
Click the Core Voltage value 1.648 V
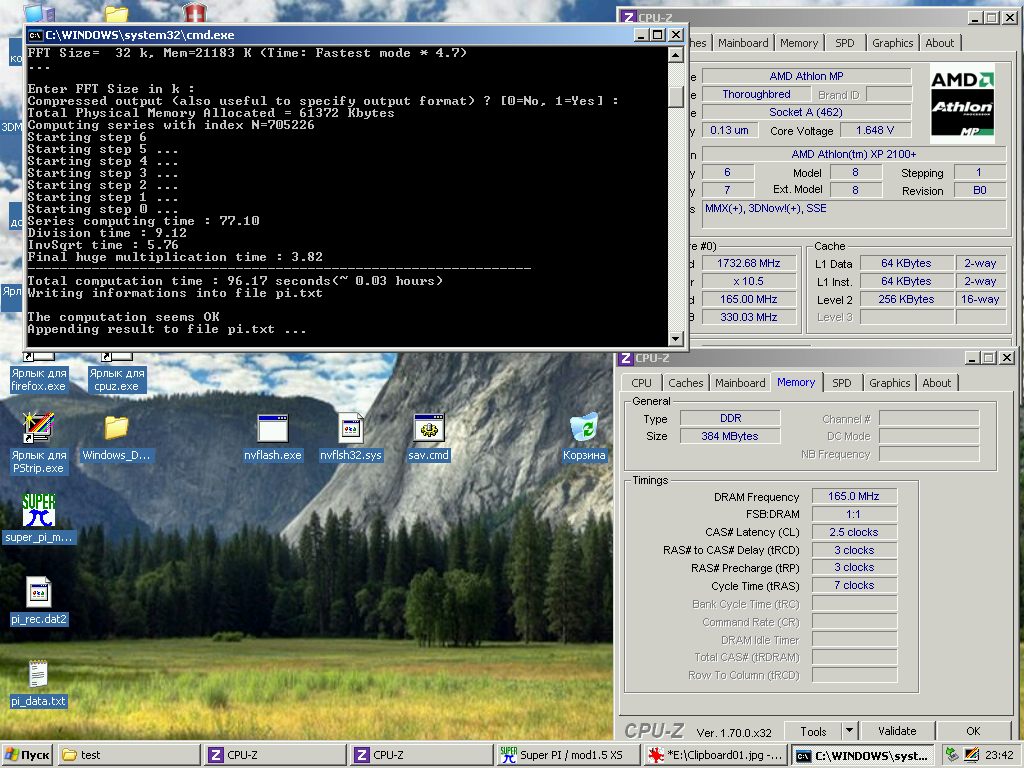point(874,131)
